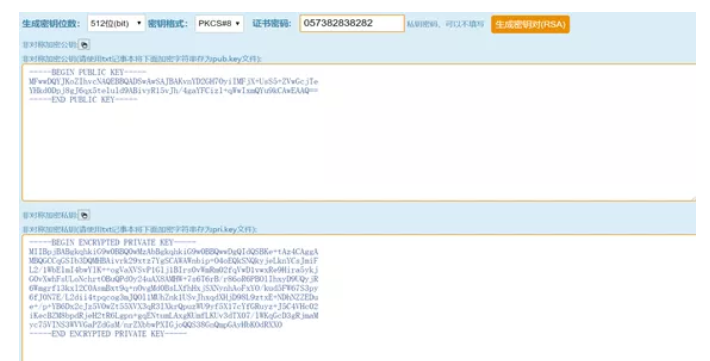
Task: Click the '-----BEGIN ENCRYPTED PRIVATE KEY-----' line
Action: coord(113,243)
